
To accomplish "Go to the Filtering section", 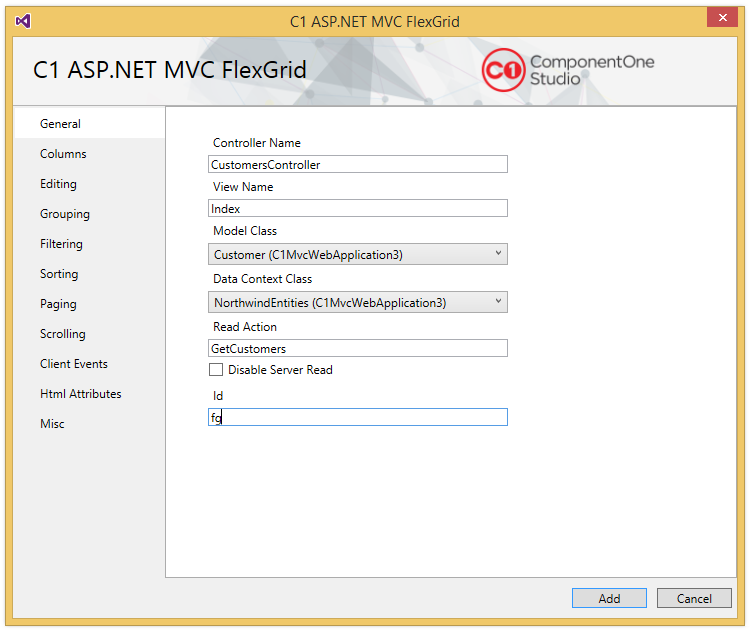I will pyautogui.click(x=61, y=244).
